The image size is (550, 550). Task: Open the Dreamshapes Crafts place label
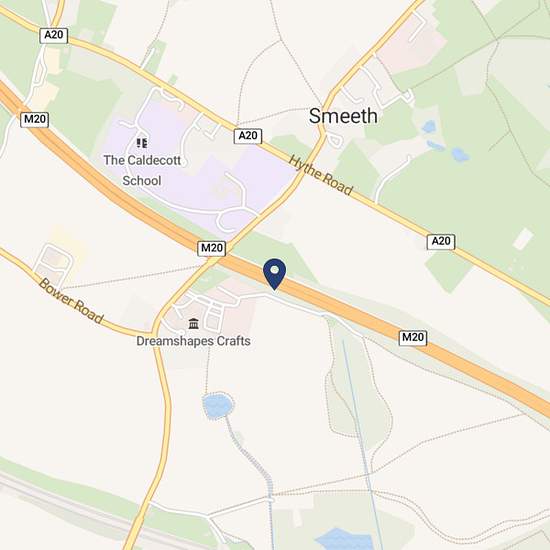coord(193,341)
